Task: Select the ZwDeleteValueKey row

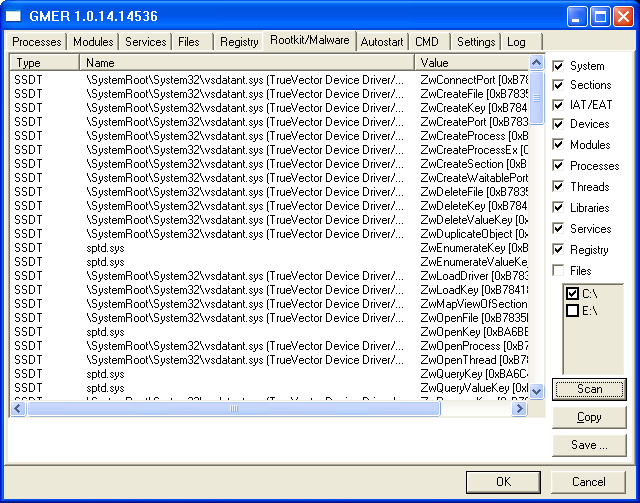Action: [269, 220]
